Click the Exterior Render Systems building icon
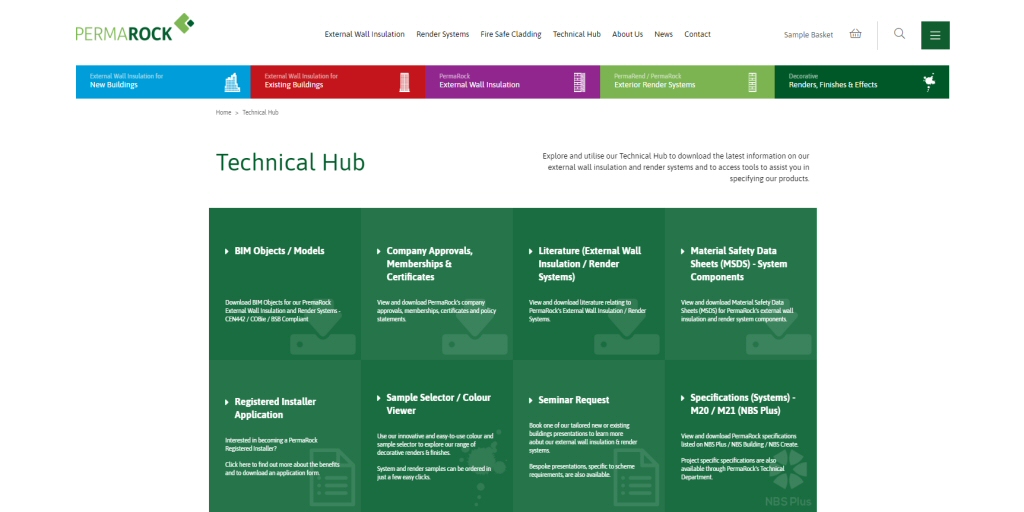This screenshot has height=512, width=1024. point(752,82)
